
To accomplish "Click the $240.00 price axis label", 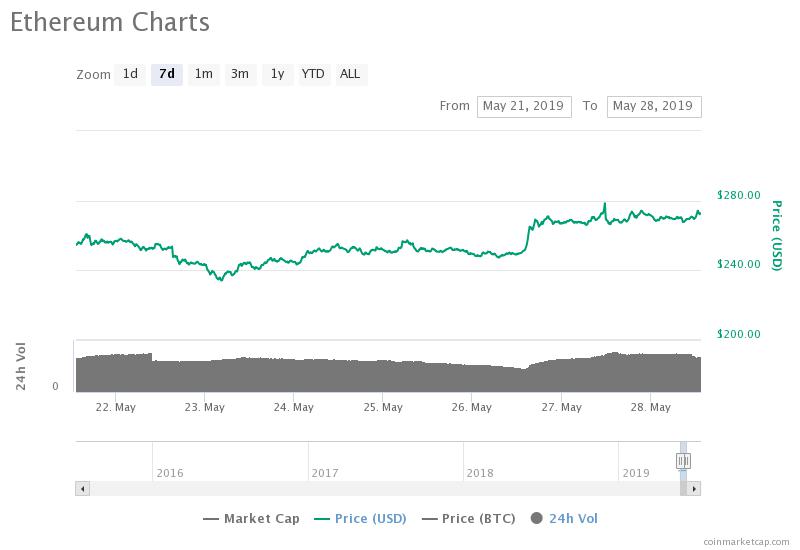I will tap(738, 264).
